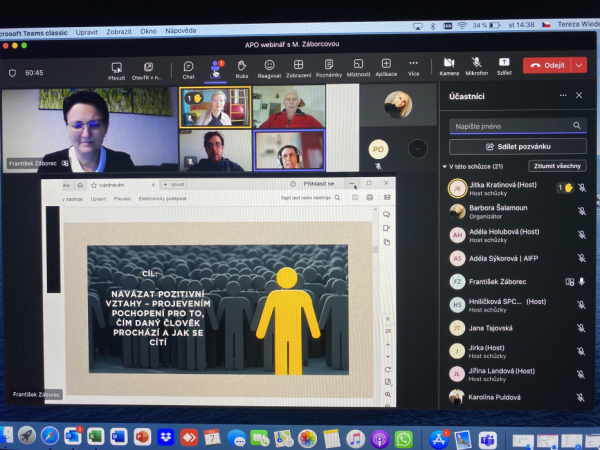This screenshot has width=600, height=450.
Task: Raise hand with the Ruka button
Action: click(241, 68)
